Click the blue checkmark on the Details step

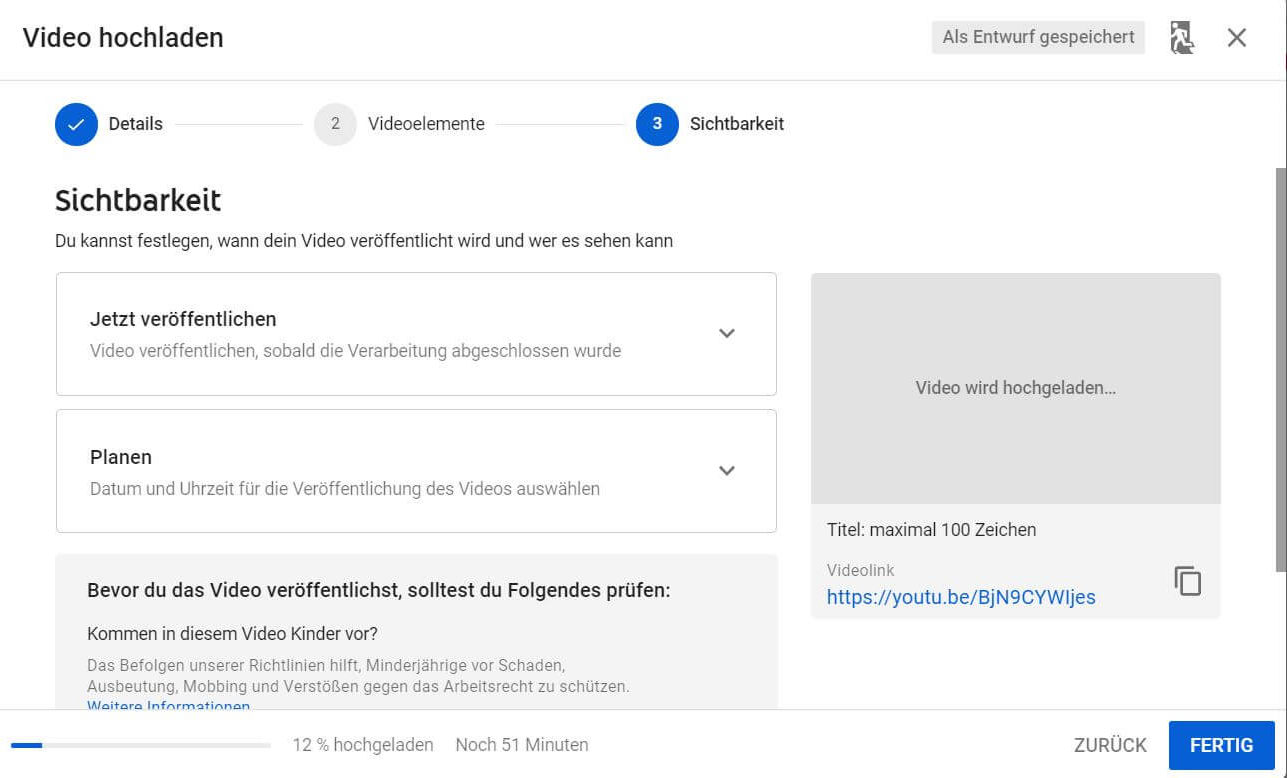[x=75, y=124]
